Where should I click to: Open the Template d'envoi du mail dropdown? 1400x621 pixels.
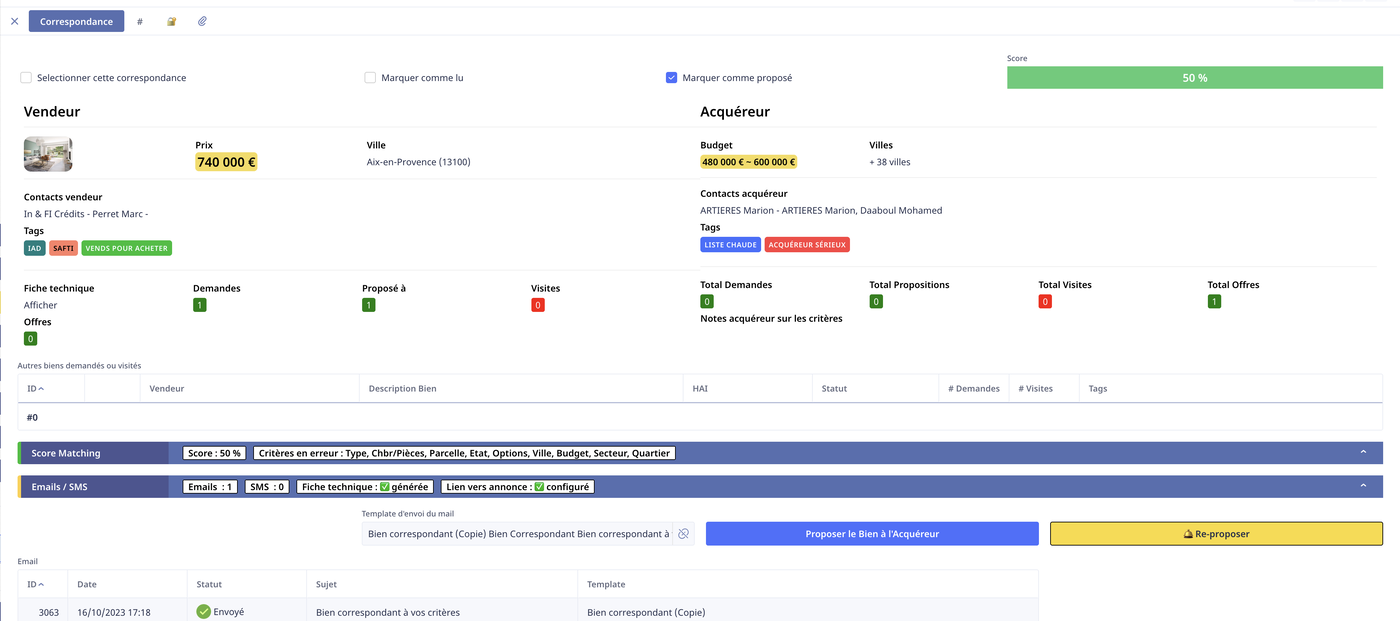518,534
